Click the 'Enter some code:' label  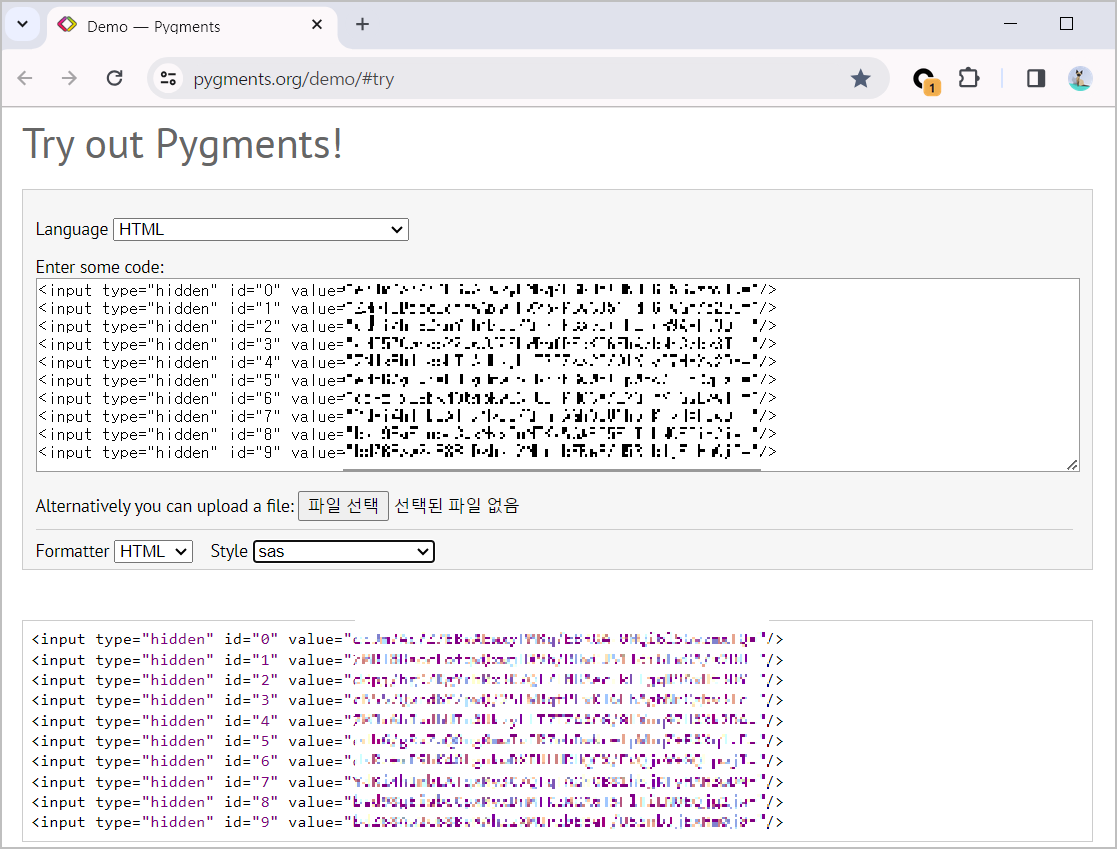tap(100, 267)
